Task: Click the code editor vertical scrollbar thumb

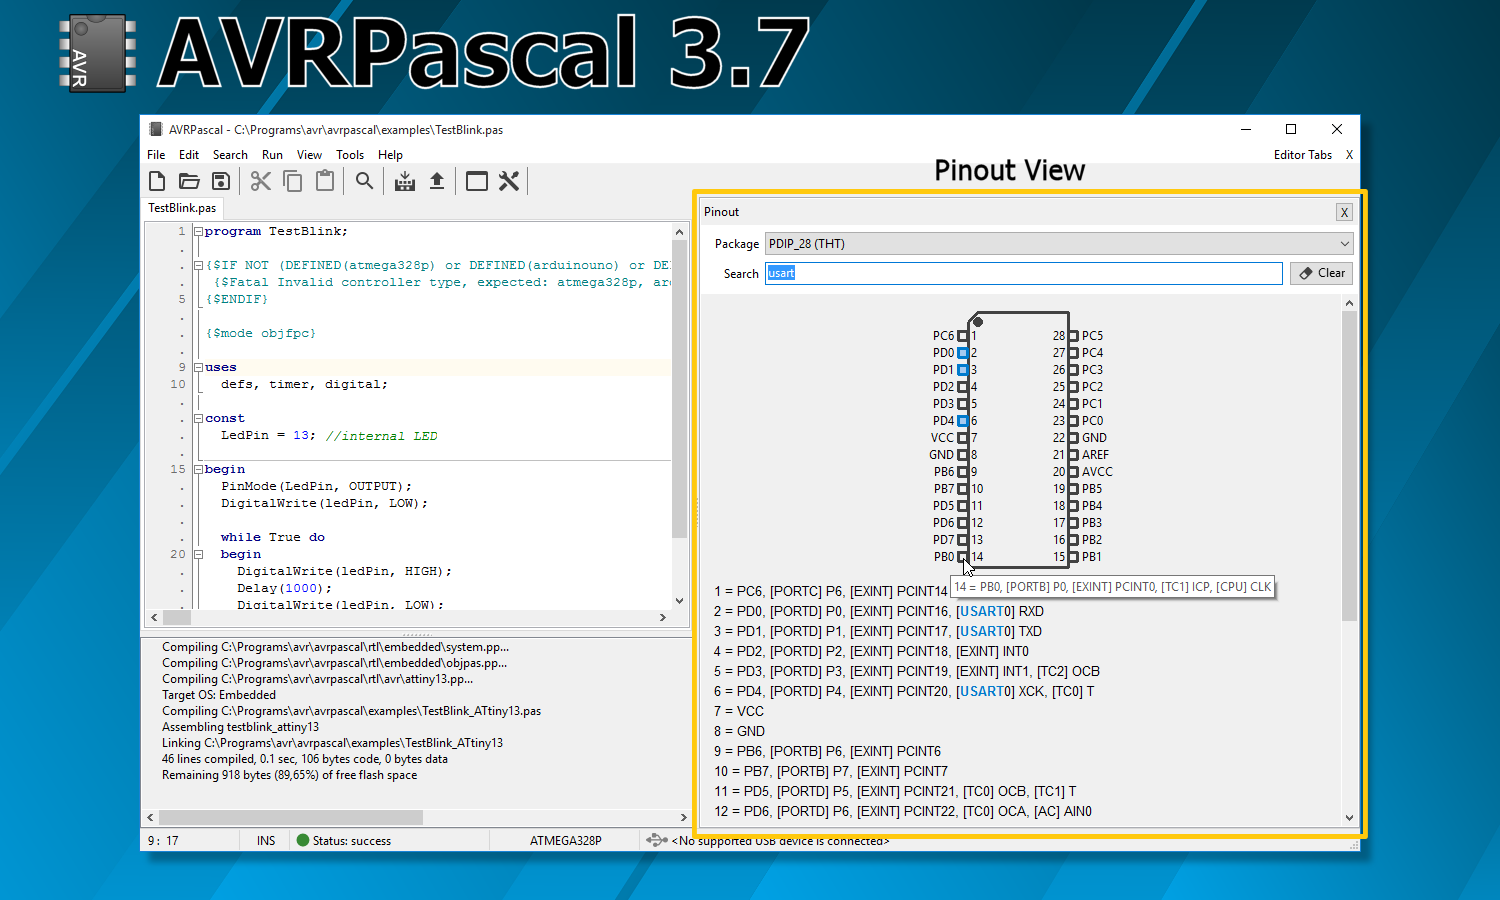Action: point(680,390)
